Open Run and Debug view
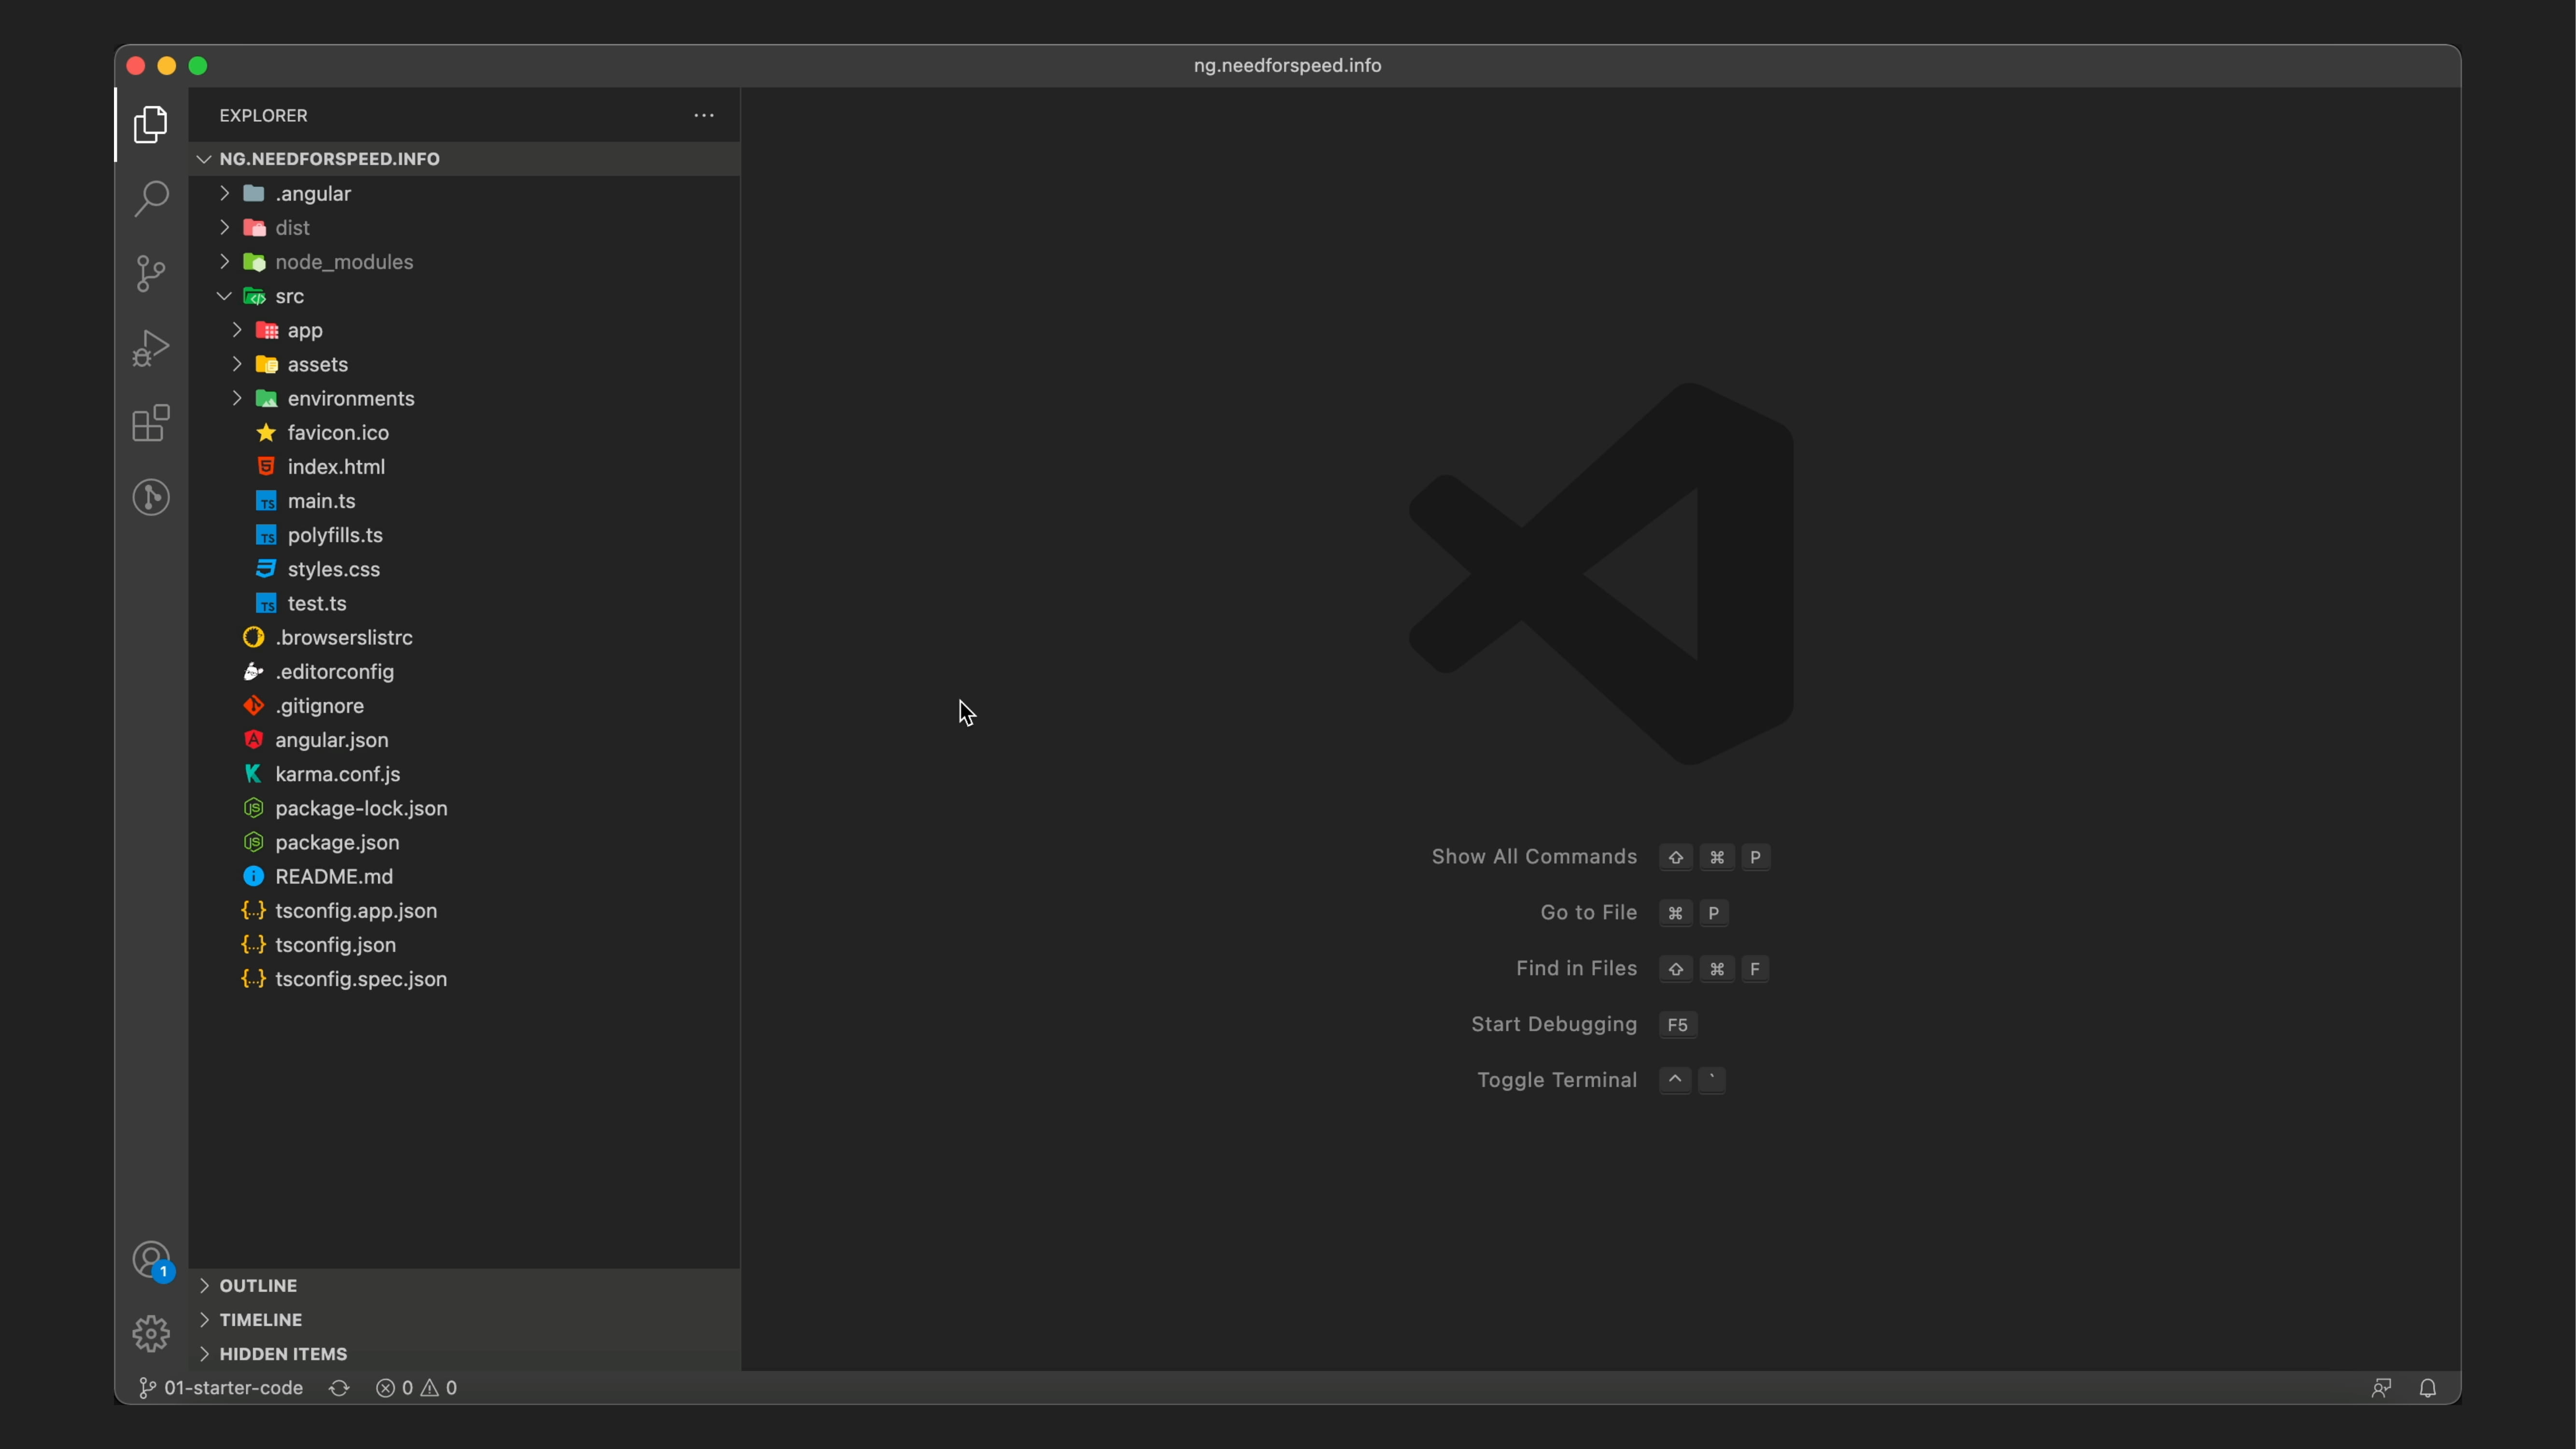This screenshot has height=1449, width=2576. [x=151, y=348]
